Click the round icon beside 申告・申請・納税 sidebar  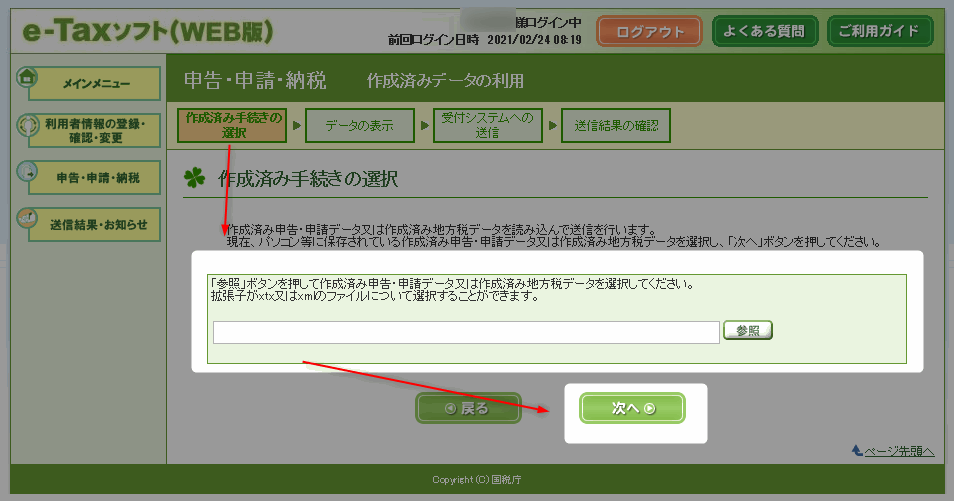(x=27, y=172)
